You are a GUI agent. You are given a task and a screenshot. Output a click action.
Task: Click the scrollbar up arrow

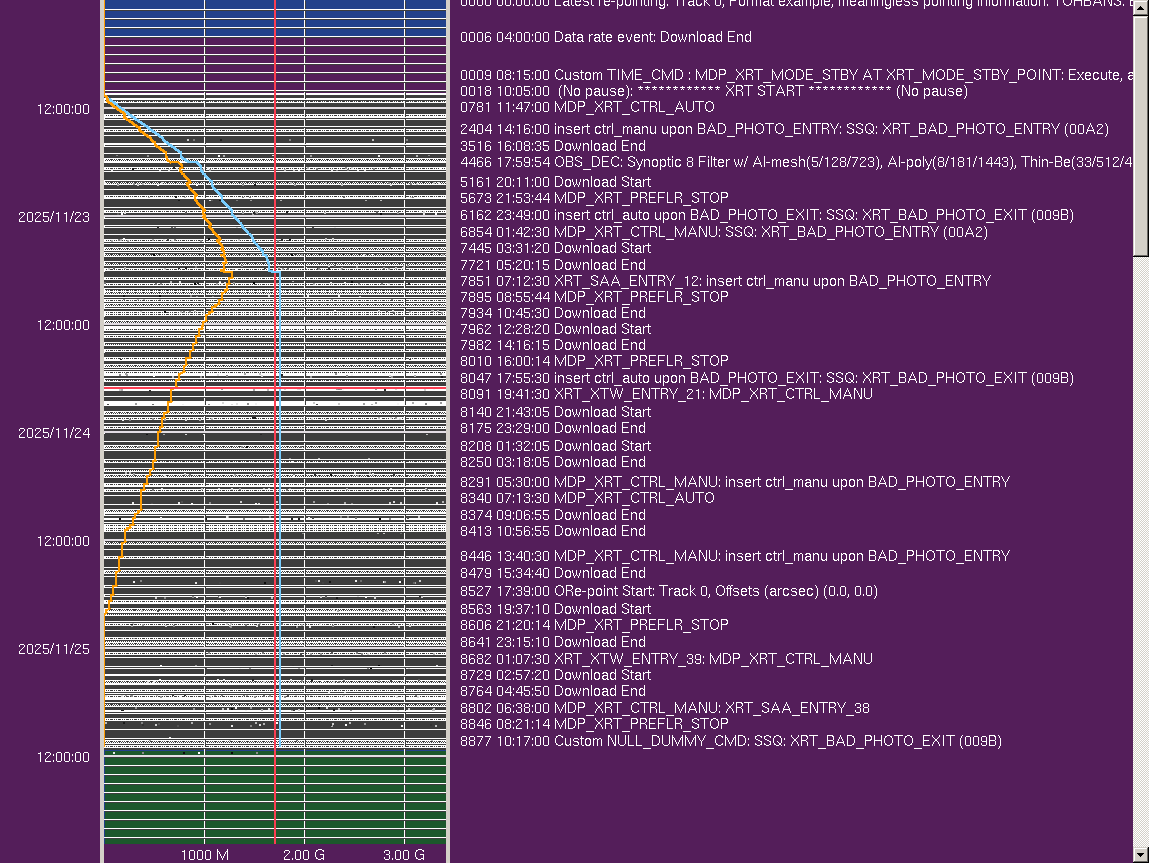pyautogui.click(x=1141, y=8)
